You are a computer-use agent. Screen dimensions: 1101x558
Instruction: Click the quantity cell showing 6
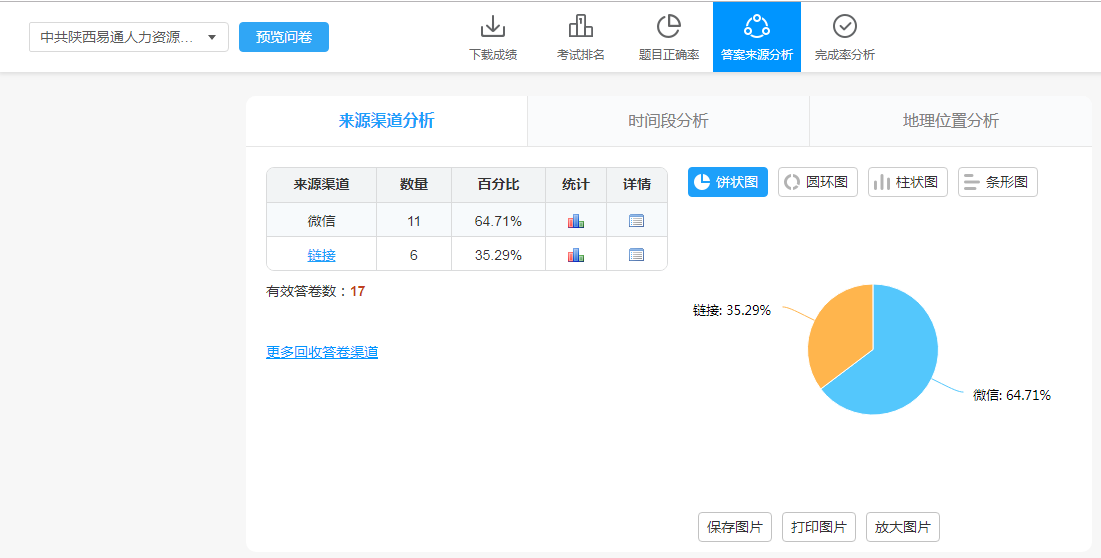pos(414,255)
